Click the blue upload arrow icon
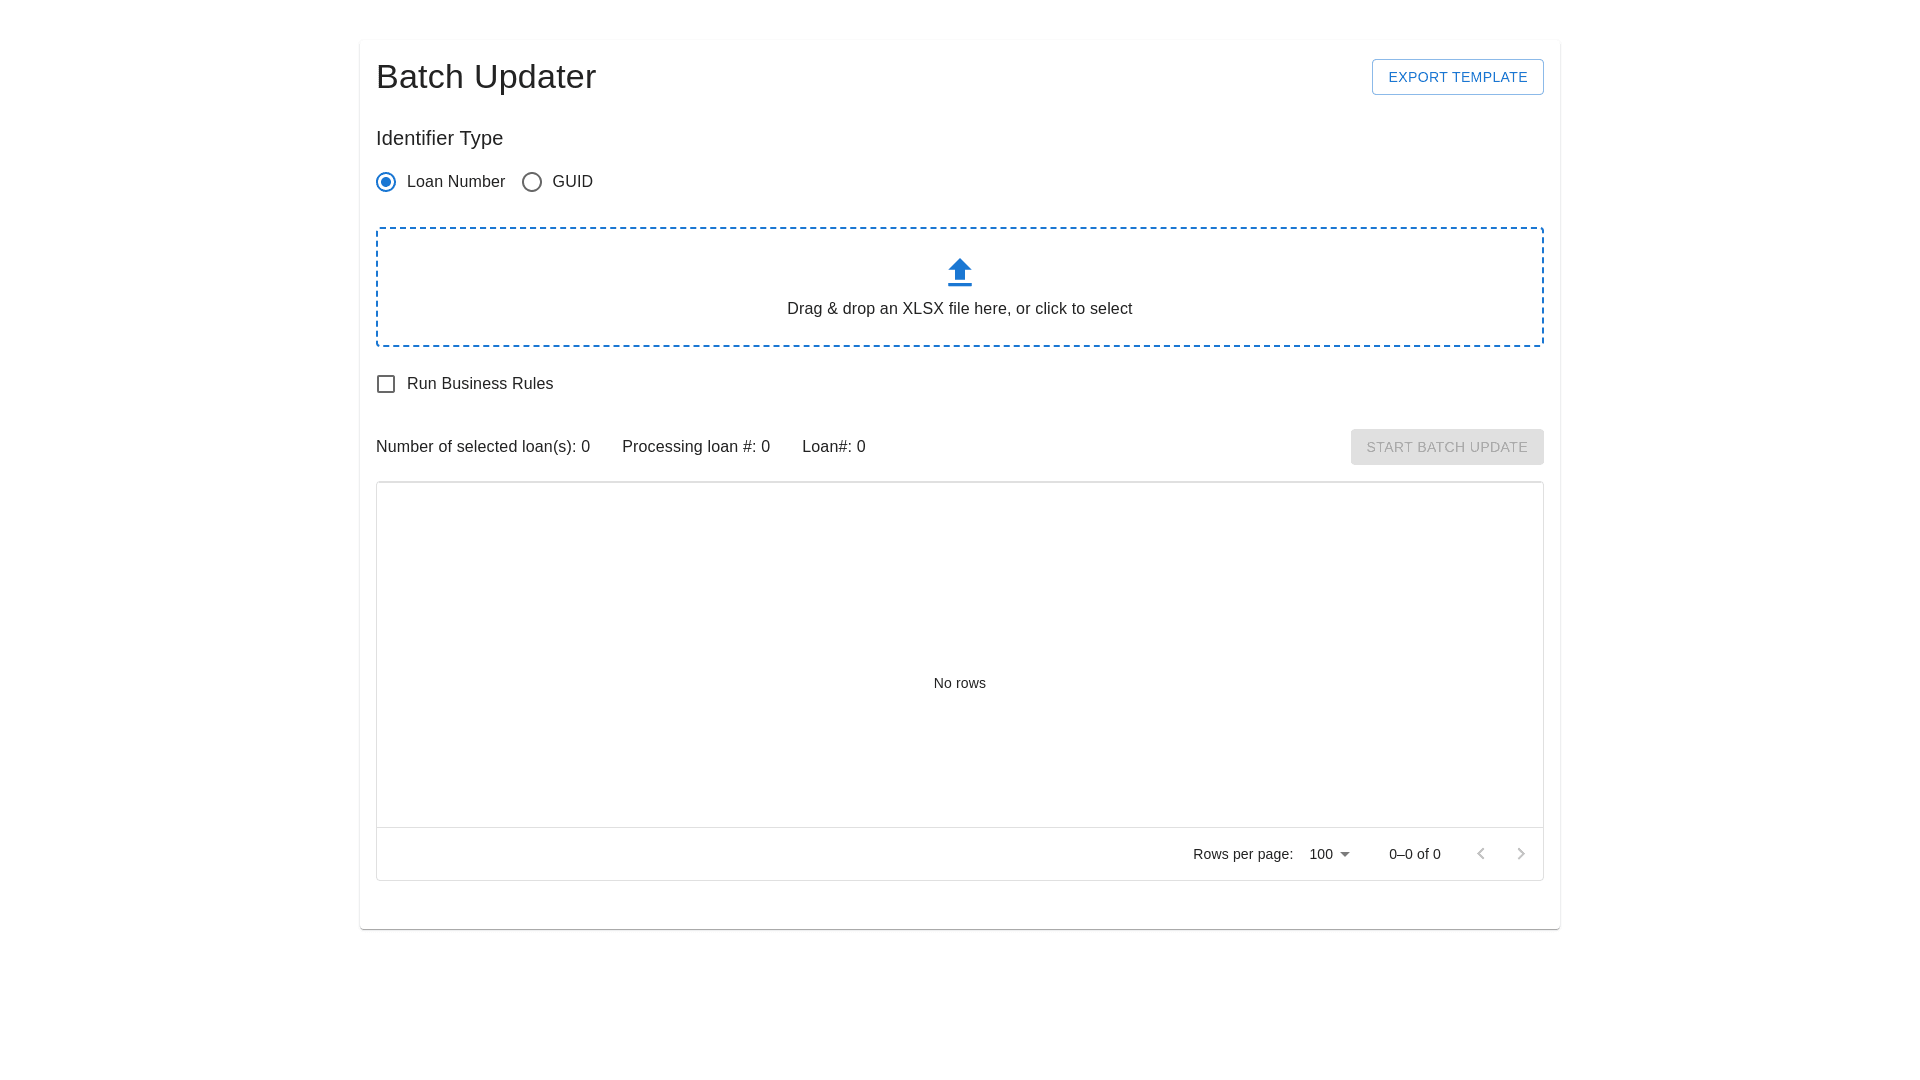 pyautogui.click(x=959, y=272)
